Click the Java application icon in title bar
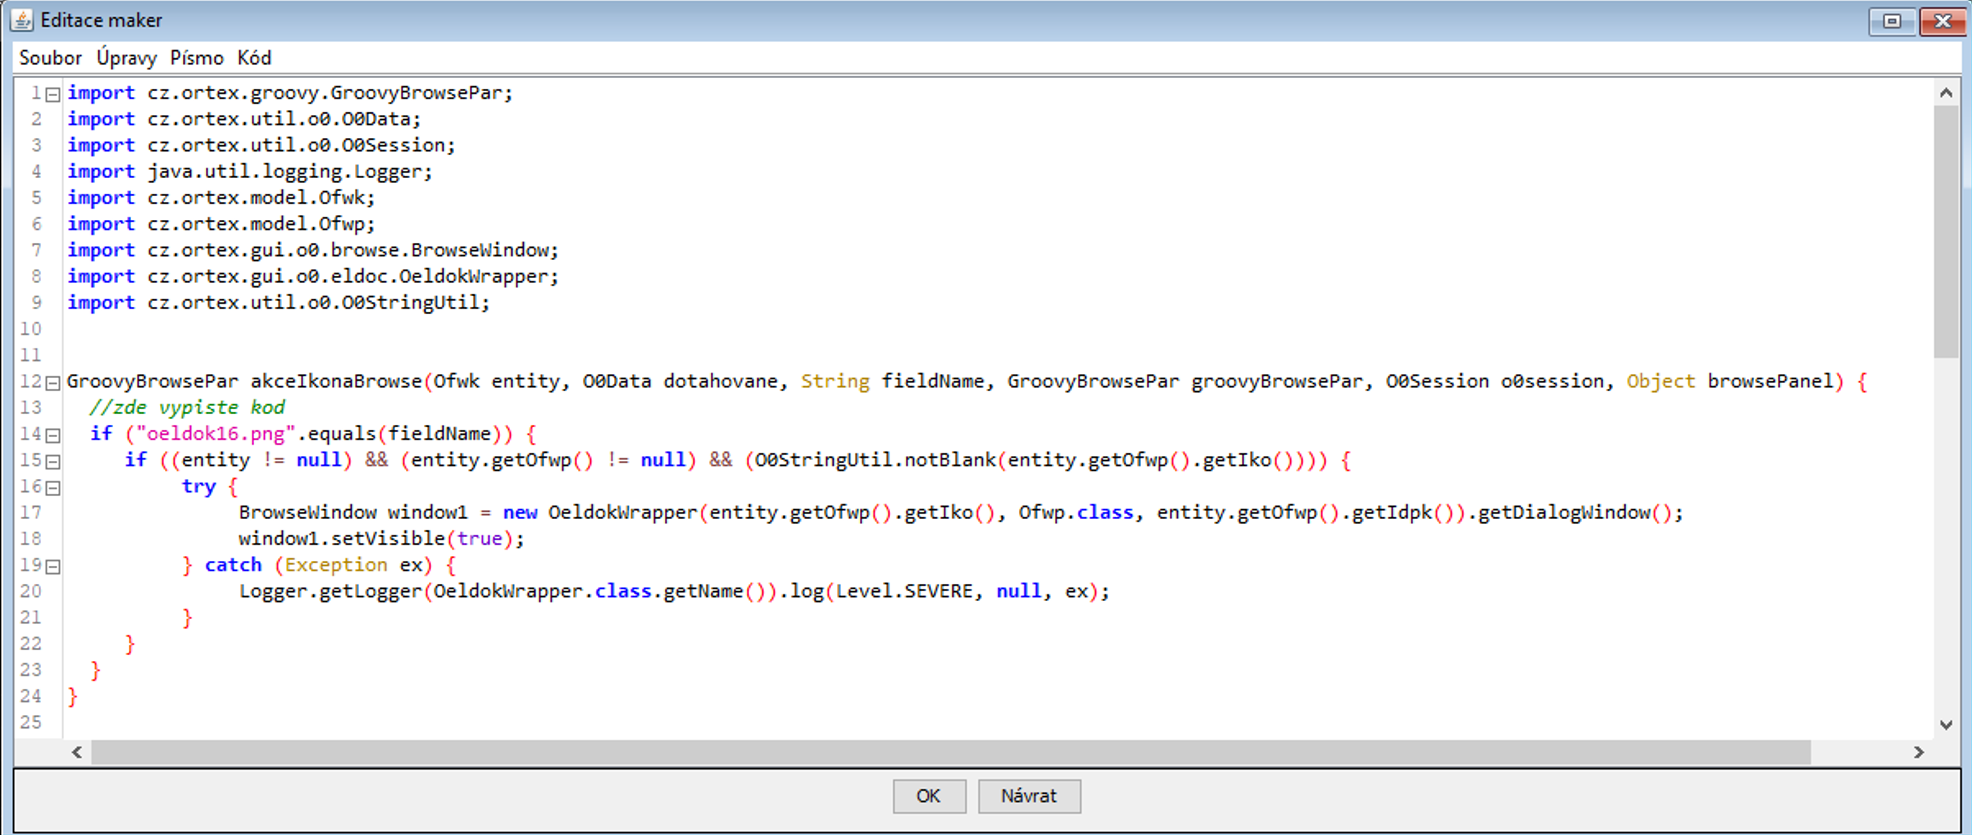 pos(22,20)
